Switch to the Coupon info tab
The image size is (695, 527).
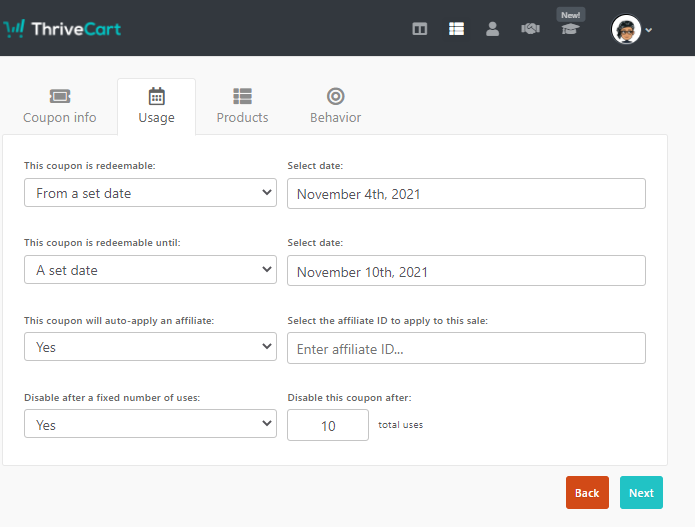(60, 106)
